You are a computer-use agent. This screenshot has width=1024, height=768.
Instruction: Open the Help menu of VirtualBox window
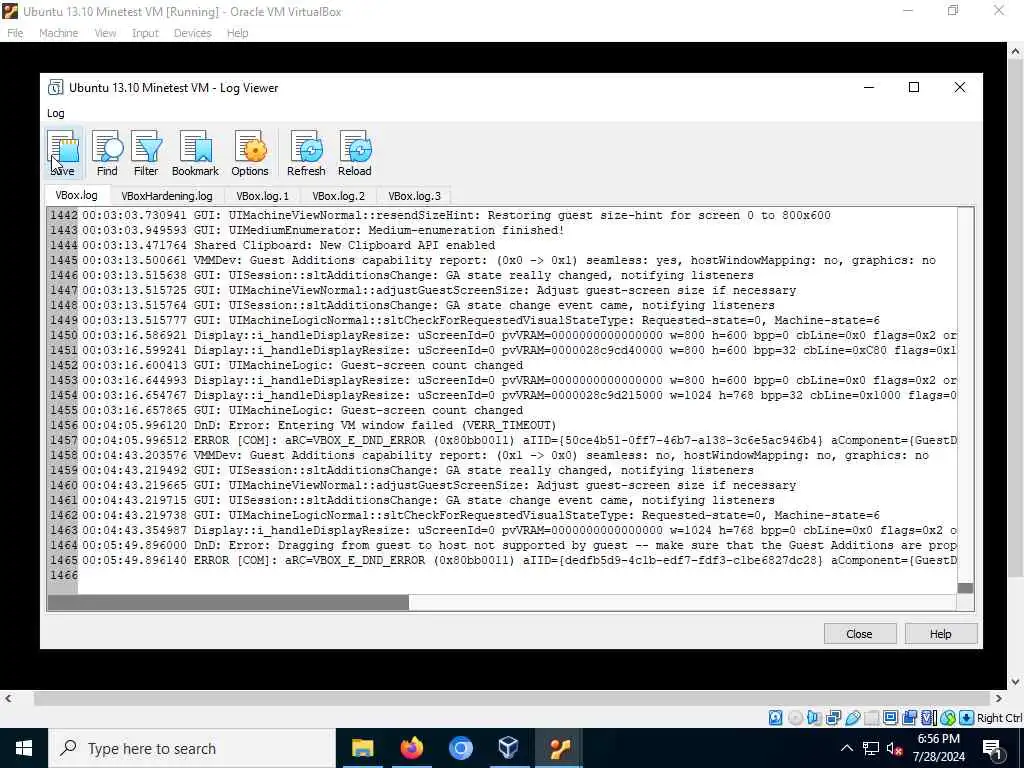click(x=238, y=33)
